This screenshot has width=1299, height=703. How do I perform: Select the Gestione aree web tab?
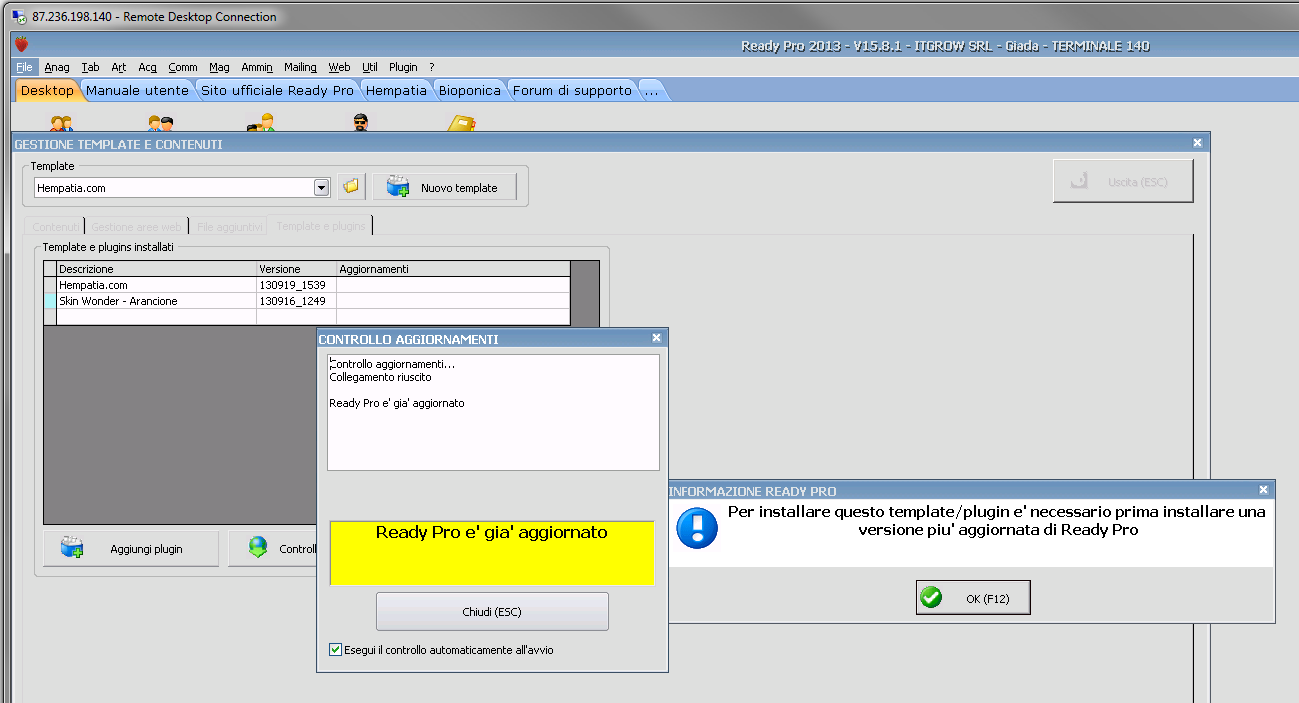tap(137, 227)
